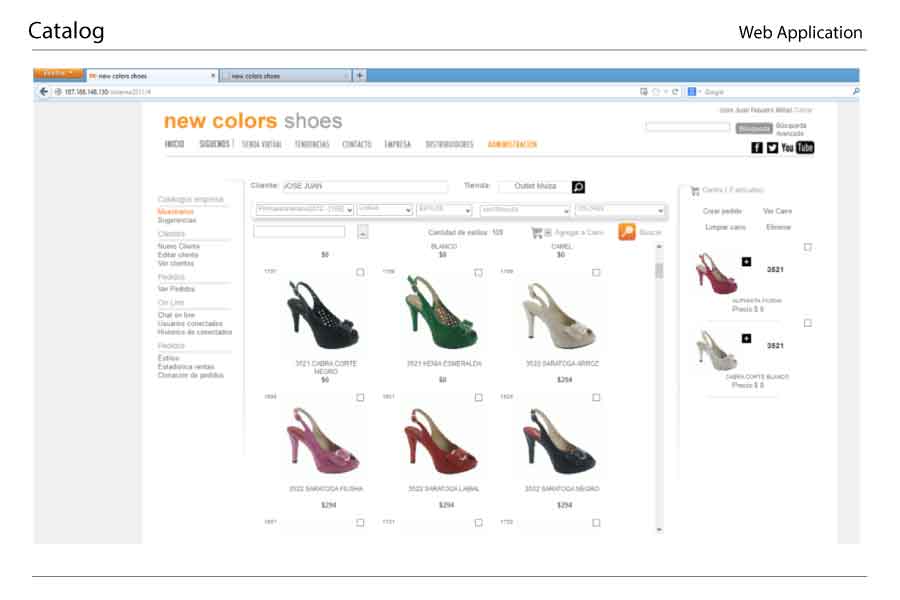Click the Tienda field showing Outlet Moza
Screen dimensions: 900x600
(x=535, y=186)
